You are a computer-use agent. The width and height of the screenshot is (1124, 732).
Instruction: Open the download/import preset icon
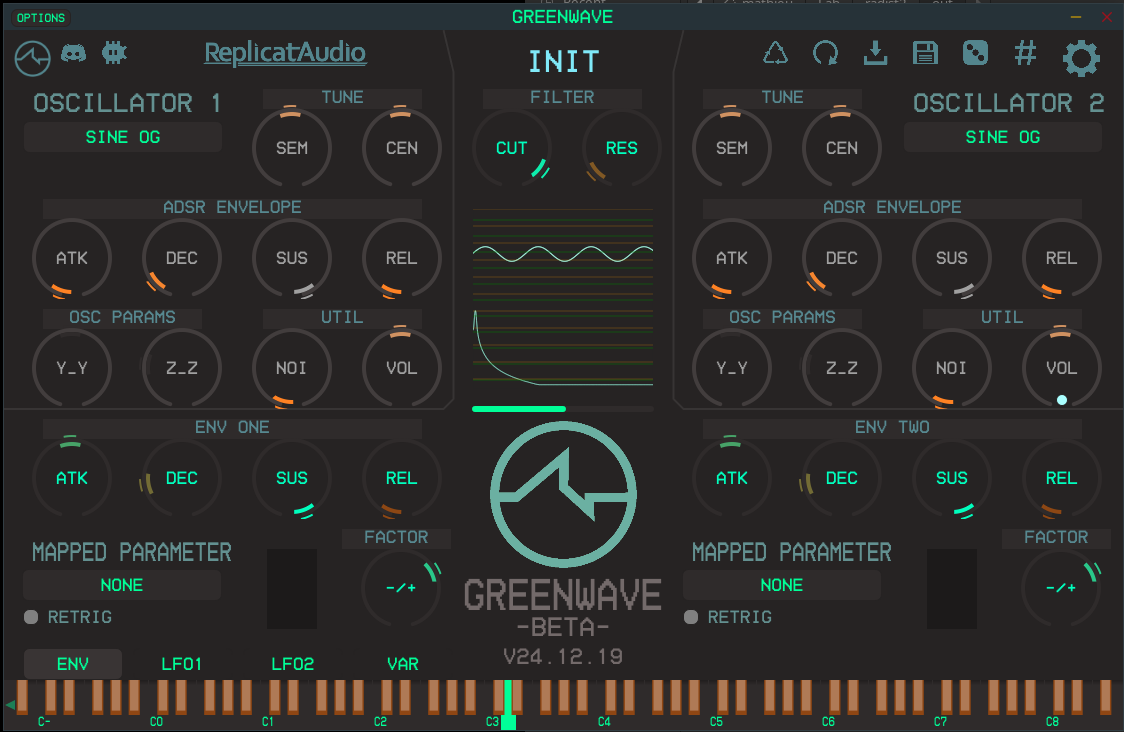[875, 54]
